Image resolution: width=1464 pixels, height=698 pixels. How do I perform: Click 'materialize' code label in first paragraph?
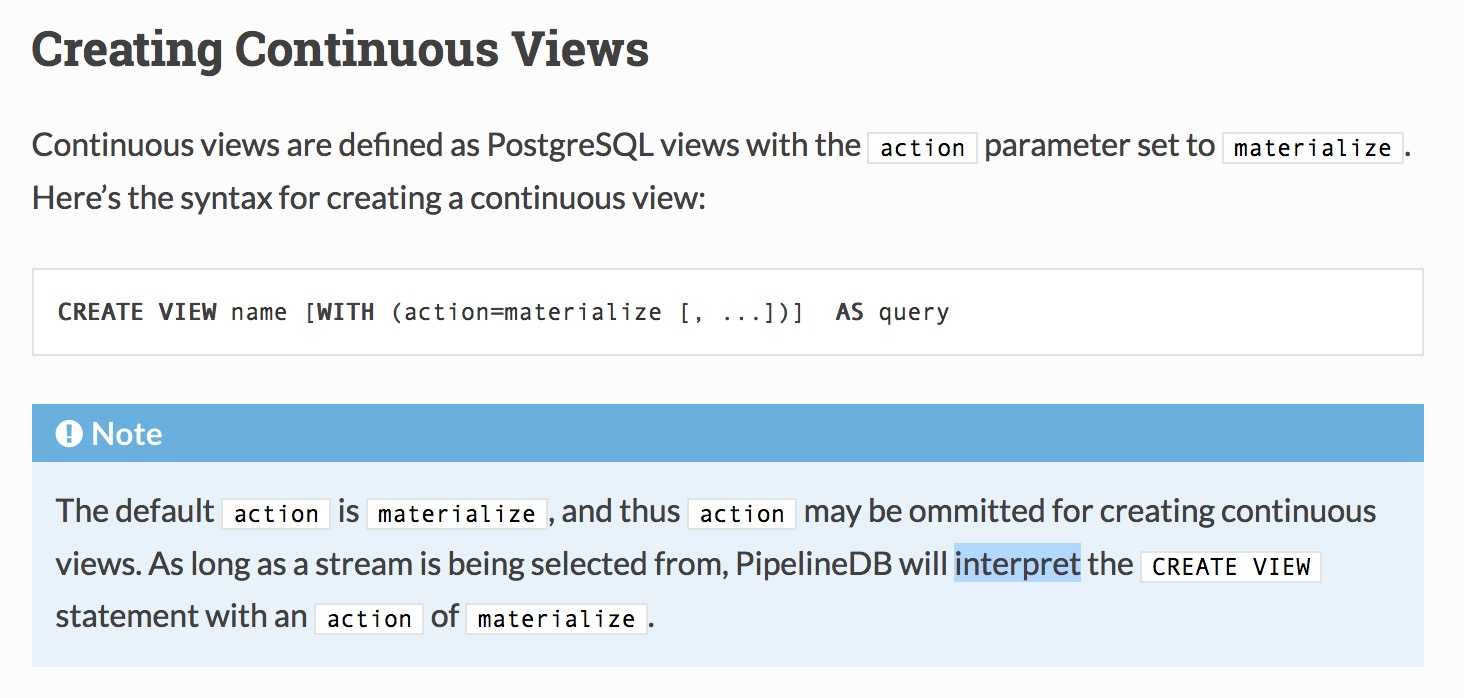[1313, 148]
